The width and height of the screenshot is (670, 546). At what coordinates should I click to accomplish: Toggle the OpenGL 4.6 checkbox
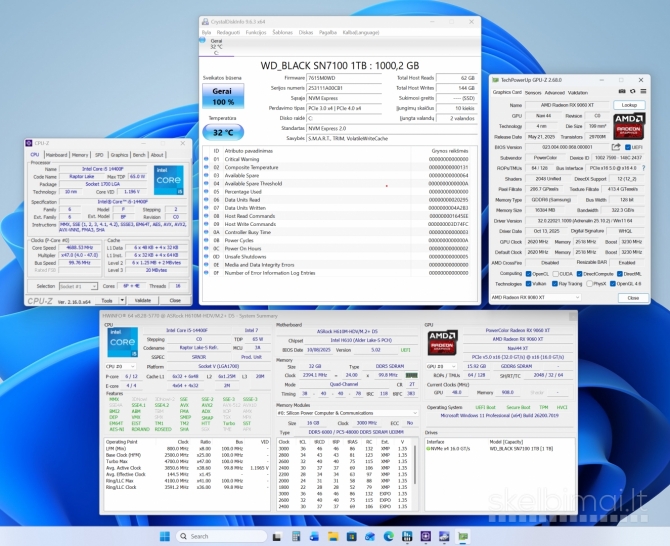(613, 284)
